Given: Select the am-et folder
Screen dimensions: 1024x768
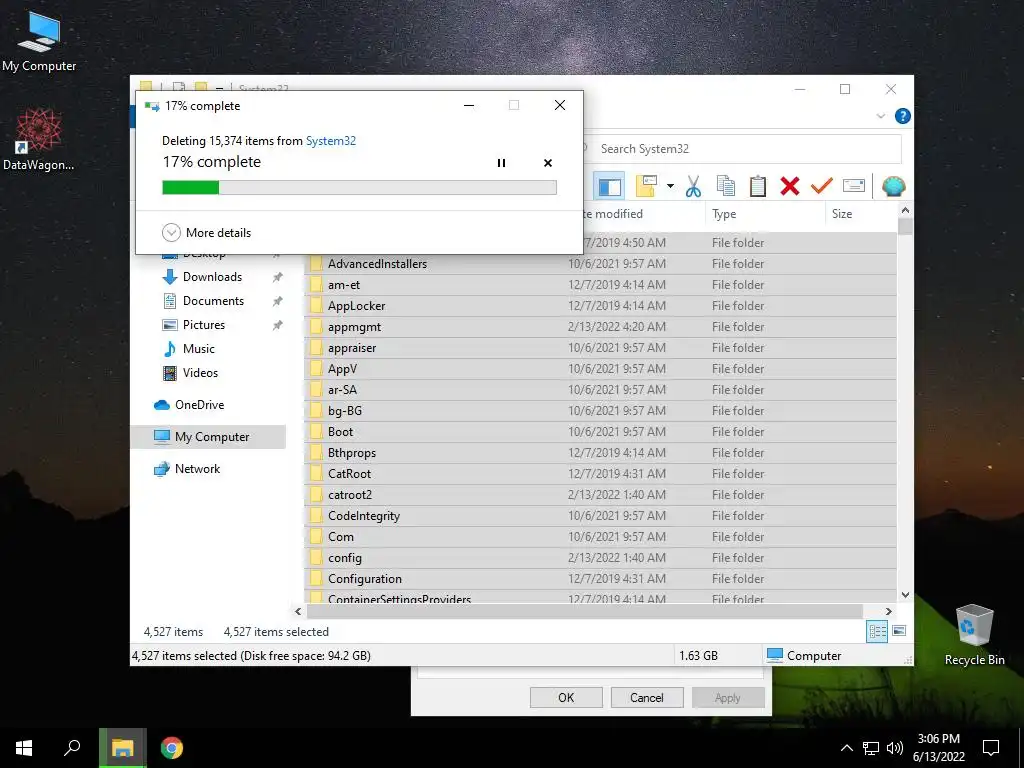Looking at the screenshot, I should (x=600, y=285).
